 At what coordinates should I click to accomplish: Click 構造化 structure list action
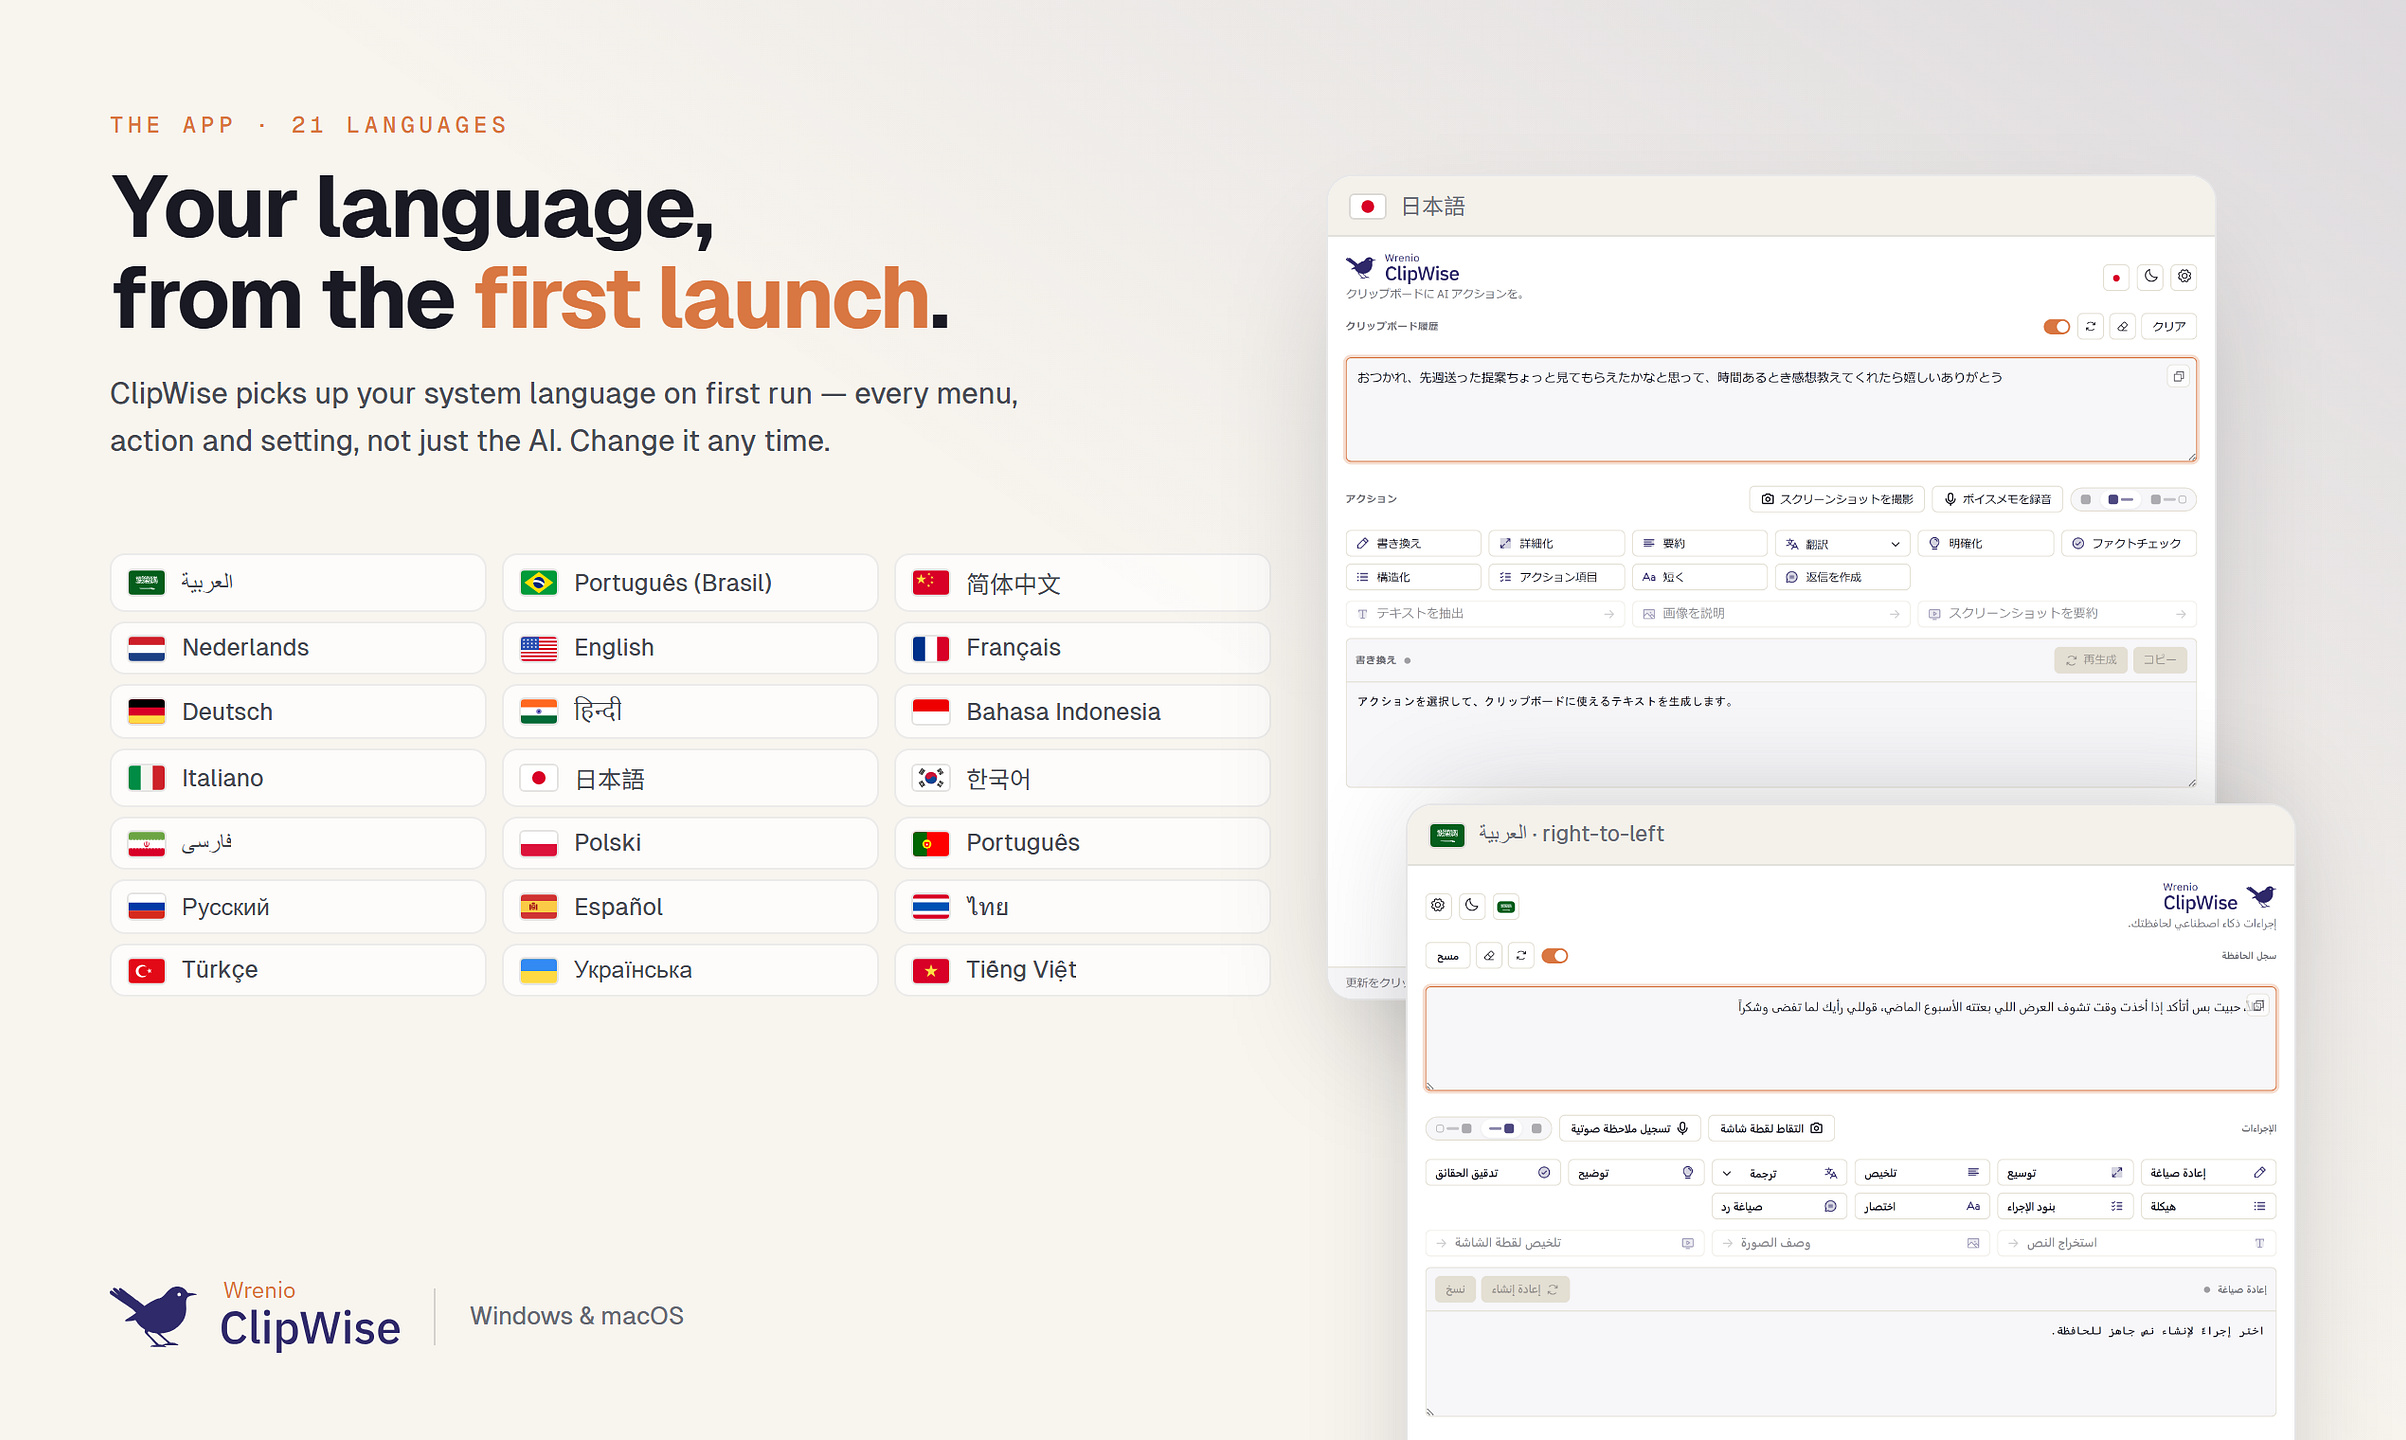pos(1413,577)
